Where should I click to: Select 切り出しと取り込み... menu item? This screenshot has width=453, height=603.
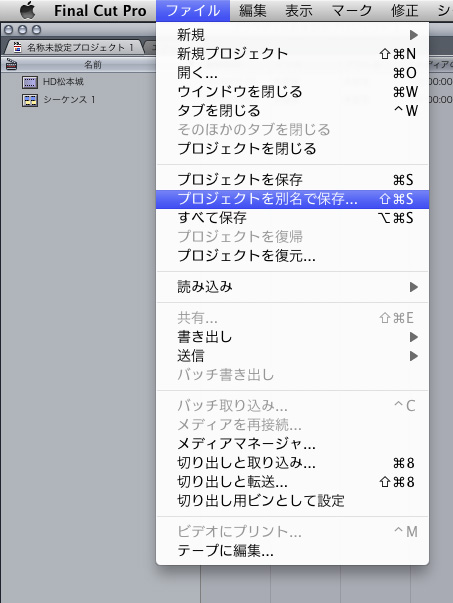pos(292,463)
